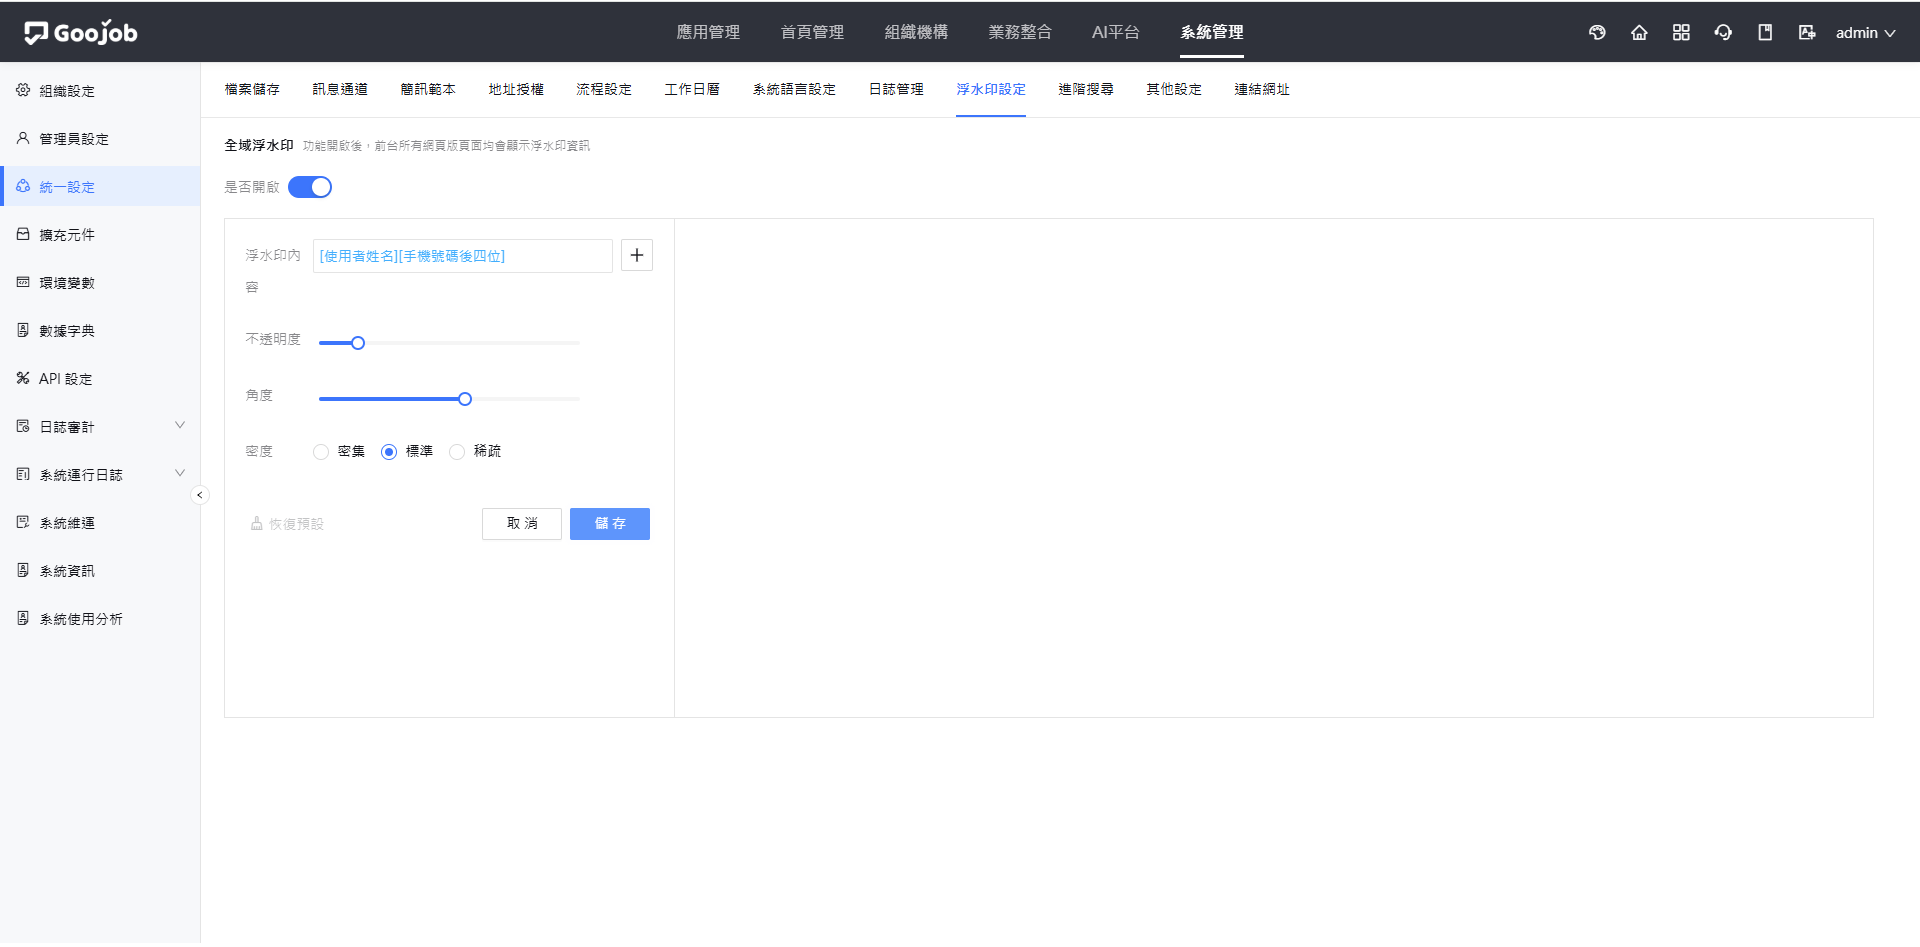Collapse the sidebar with arrow handle

pos(200,495)
